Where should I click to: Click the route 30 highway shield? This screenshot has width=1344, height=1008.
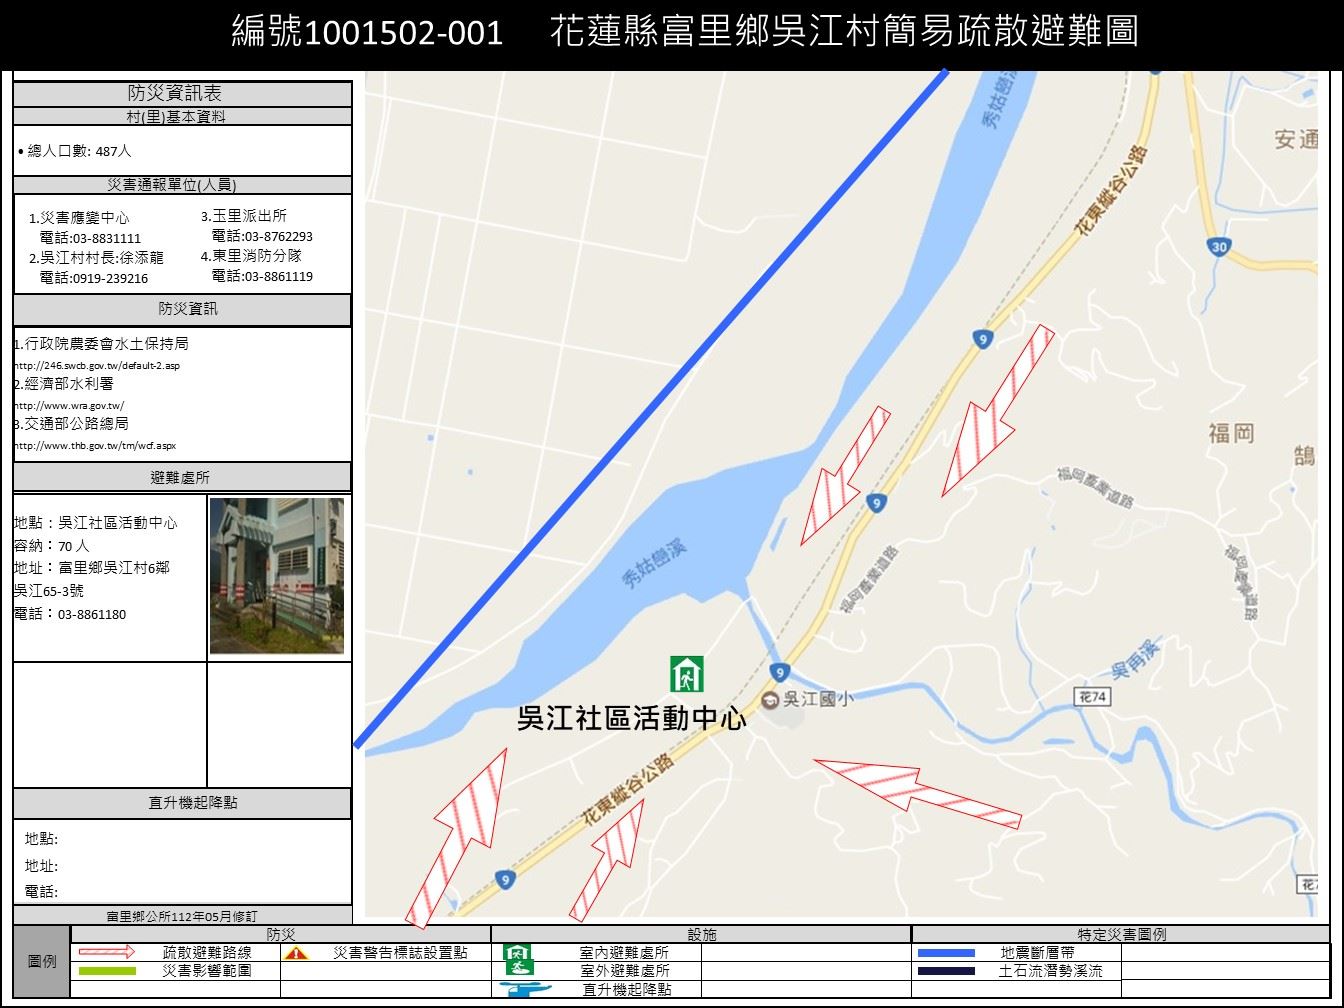tap(1217, 248)
